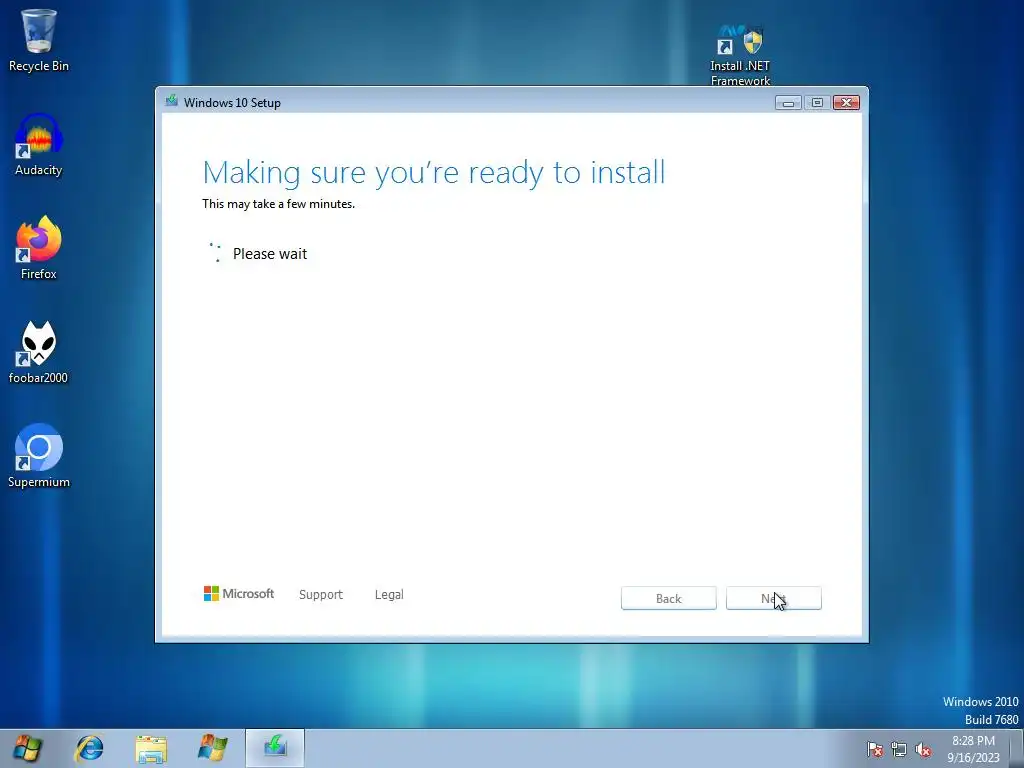The height and width of the screenshot is (768, 1024).
Task: Open the Supermium browser shortcut
Action: click(39, 456)
